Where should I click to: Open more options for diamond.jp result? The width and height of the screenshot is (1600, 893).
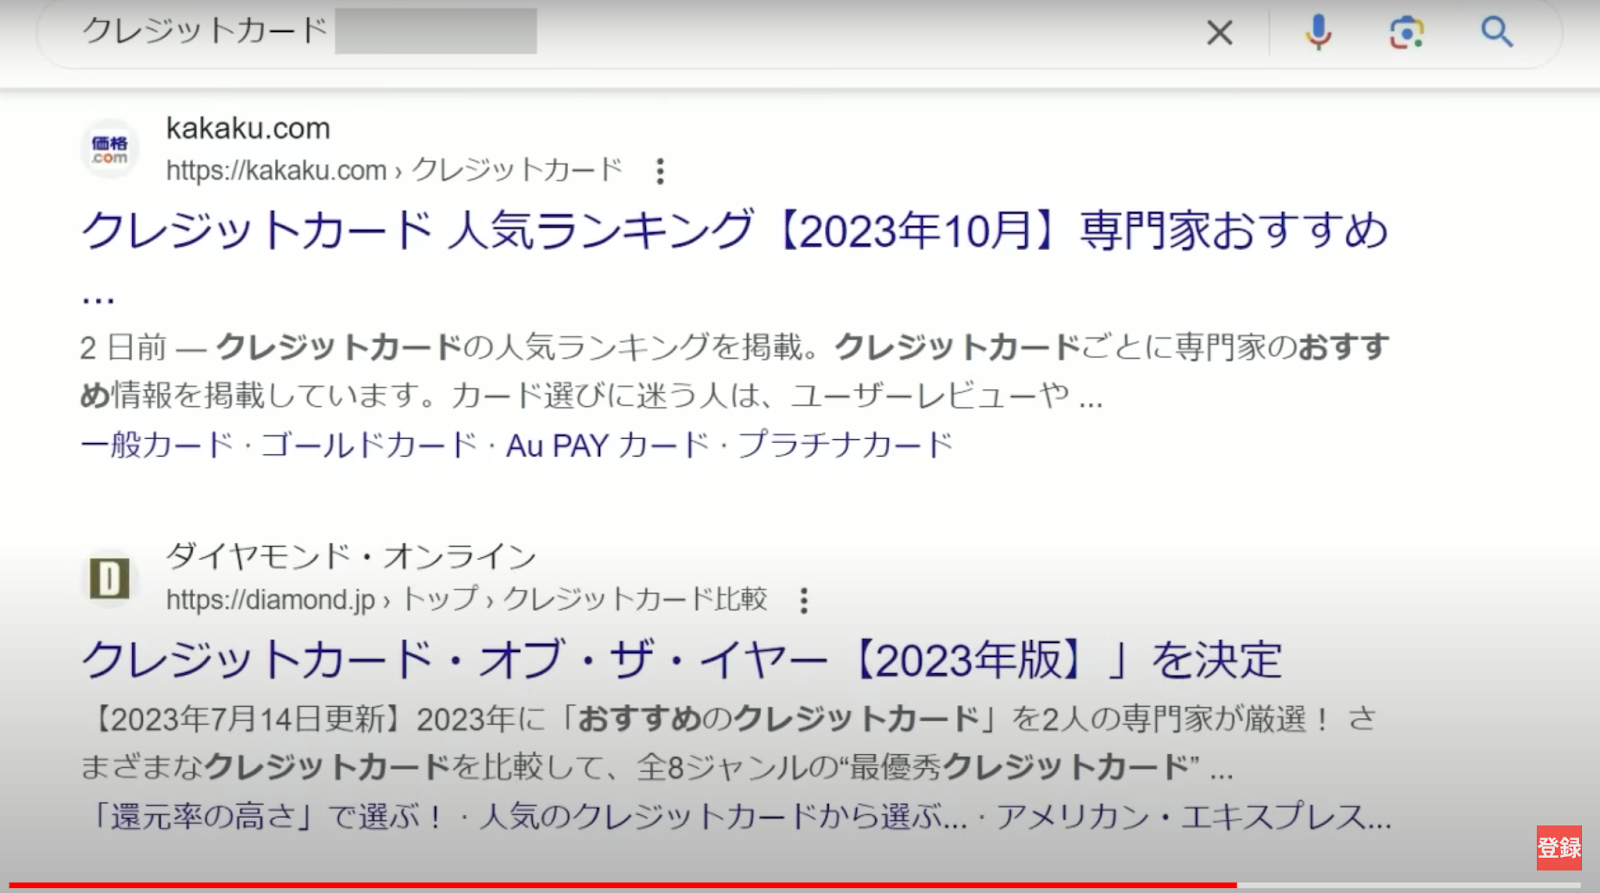pyautogui.click(x=804, y=600)
